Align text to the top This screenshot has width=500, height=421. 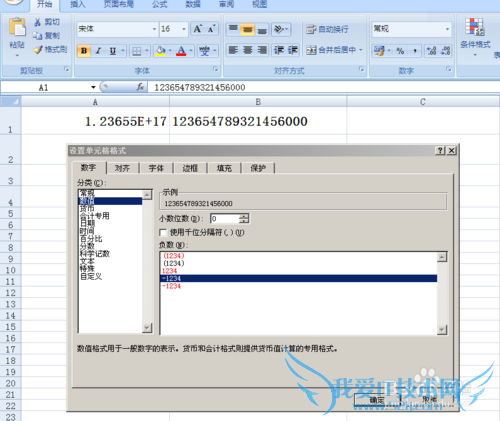click(x=233, y=29)
